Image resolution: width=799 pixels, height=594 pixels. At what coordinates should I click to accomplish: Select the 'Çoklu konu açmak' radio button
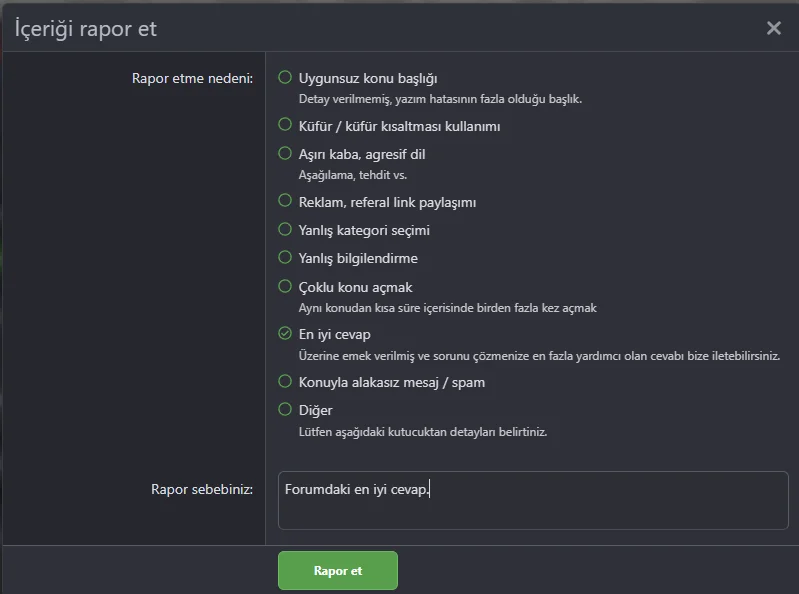(286, 286)
